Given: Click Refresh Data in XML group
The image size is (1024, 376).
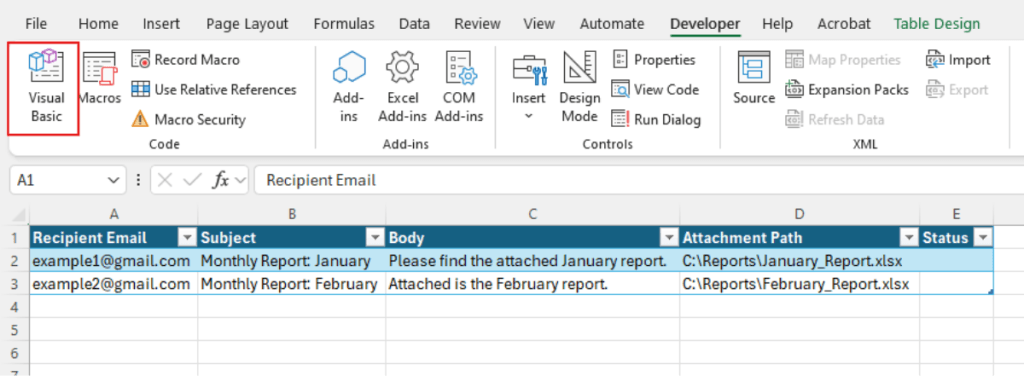Looking at the screenshot, I should coord(835,119).
